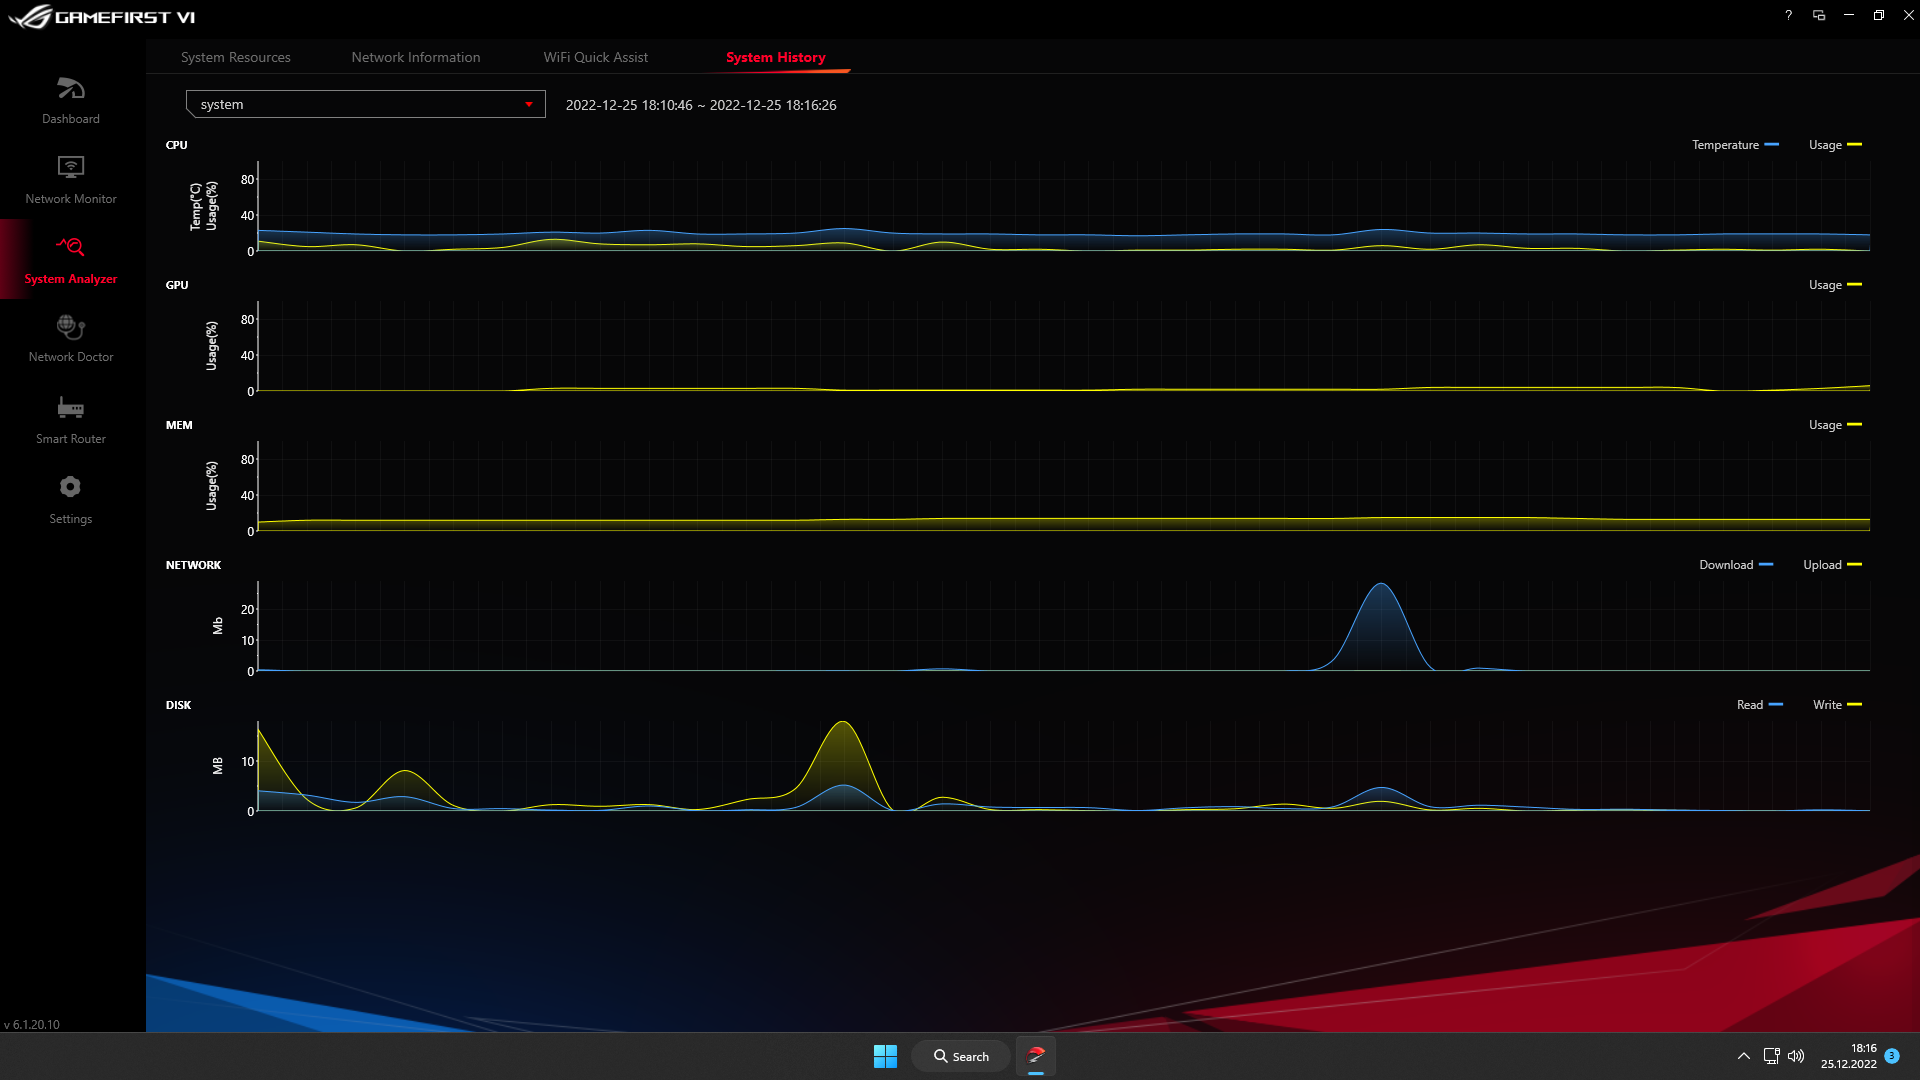Select the System Analyzer icon
1920x1080 pixels.
click(x=70, y=247)
